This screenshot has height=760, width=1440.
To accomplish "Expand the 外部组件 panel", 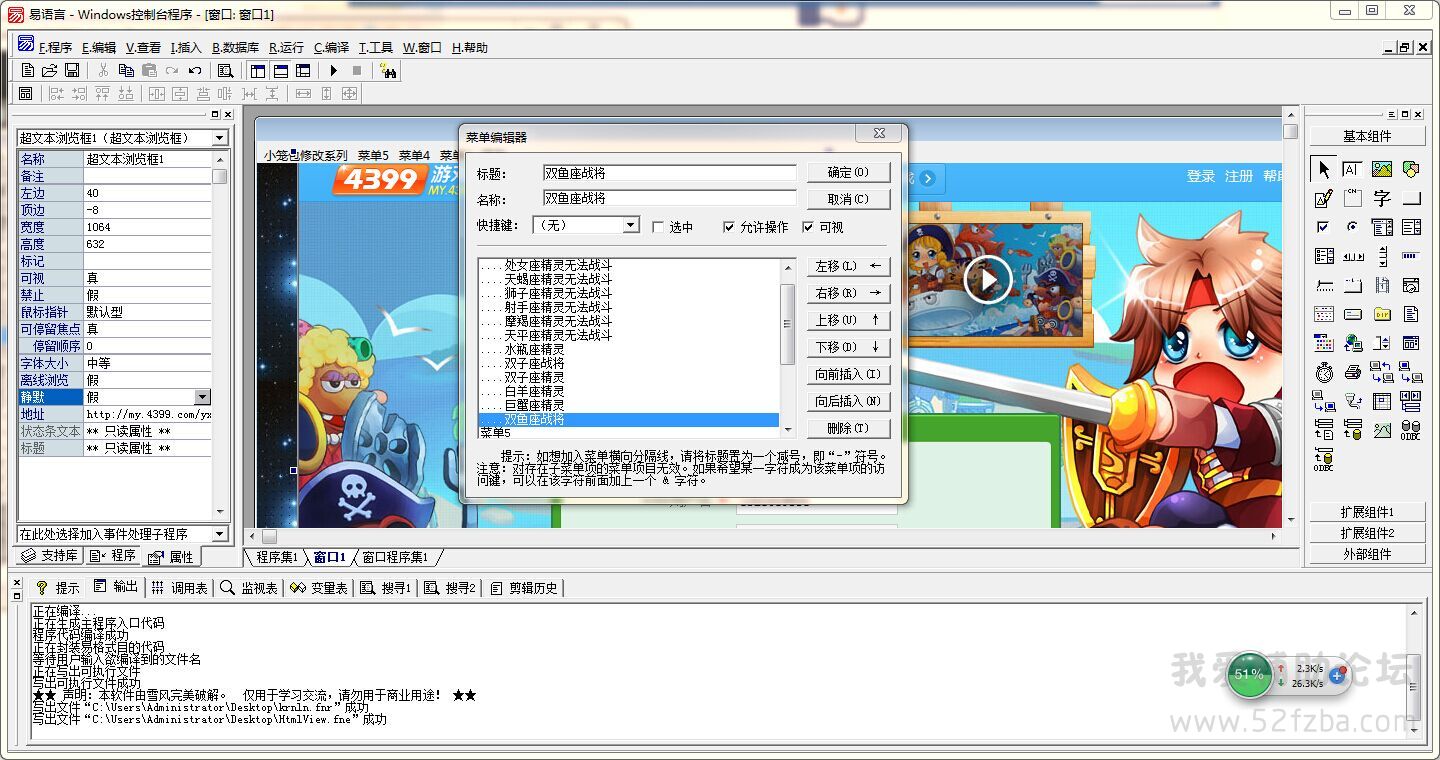I will (x=1367, y=554).
